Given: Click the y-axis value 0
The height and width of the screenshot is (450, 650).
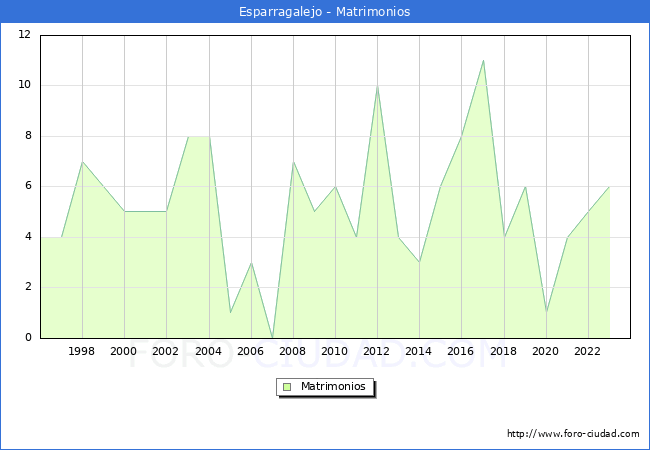Looking at the screenshot, I should 28,337.
